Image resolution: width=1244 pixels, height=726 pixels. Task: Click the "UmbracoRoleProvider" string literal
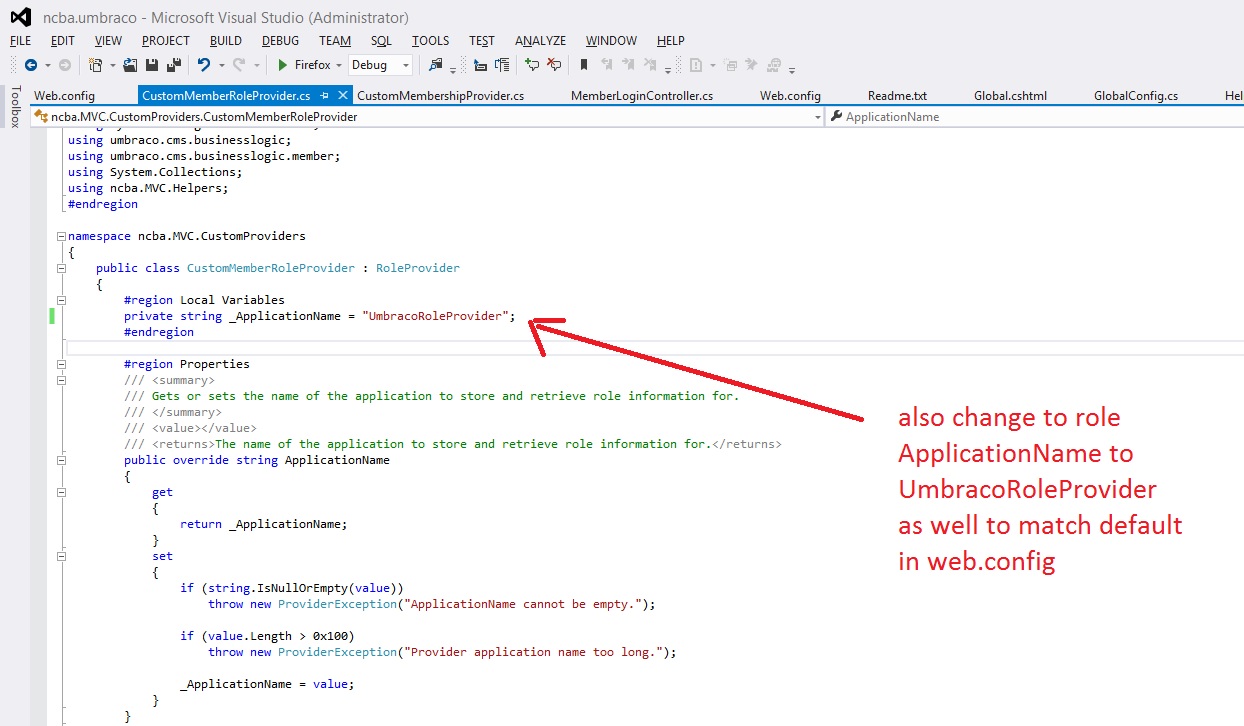pyautogui.click(x=435, y=316)
